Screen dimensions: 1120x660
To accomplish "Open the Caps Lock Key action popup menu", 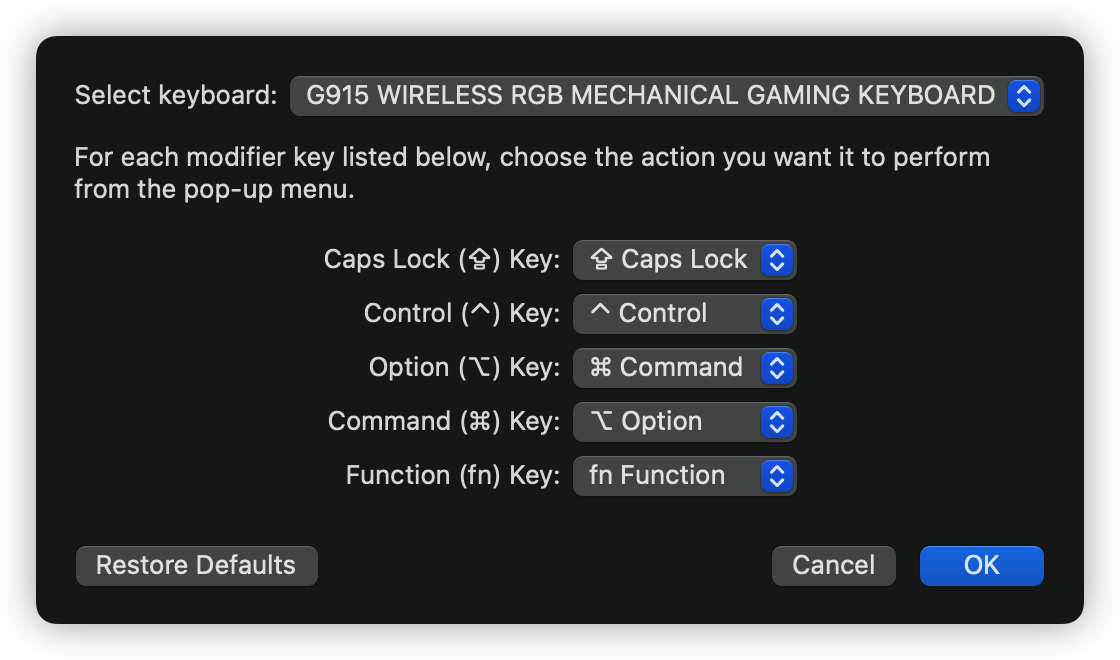I will (x=668, y=260).
